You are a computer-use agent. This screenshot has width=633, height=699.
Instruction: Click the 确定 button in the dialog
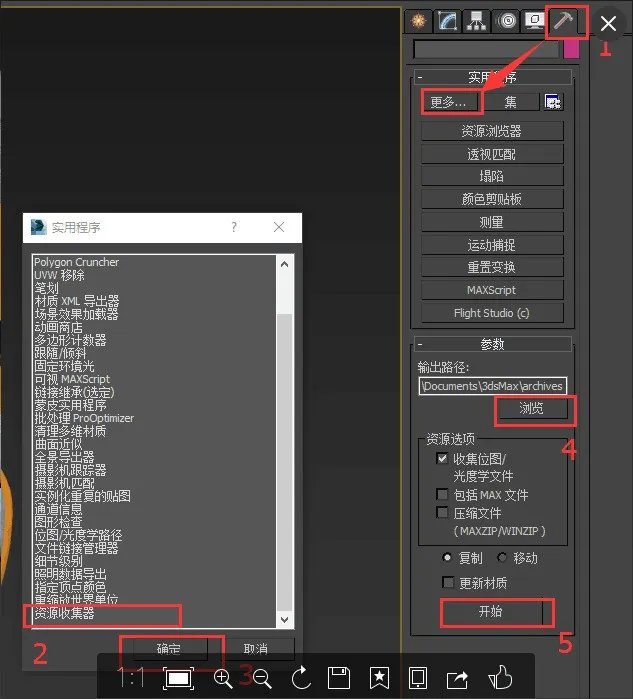[169, 649]
